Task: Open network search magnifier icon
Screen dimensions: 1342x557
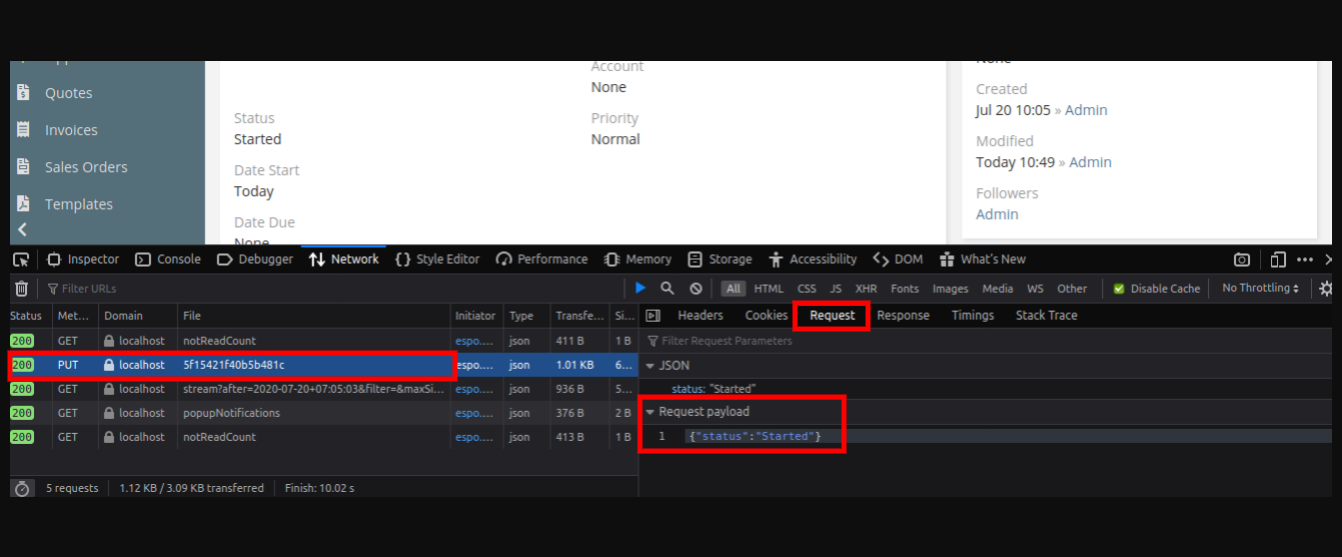Action: [667, 288]
